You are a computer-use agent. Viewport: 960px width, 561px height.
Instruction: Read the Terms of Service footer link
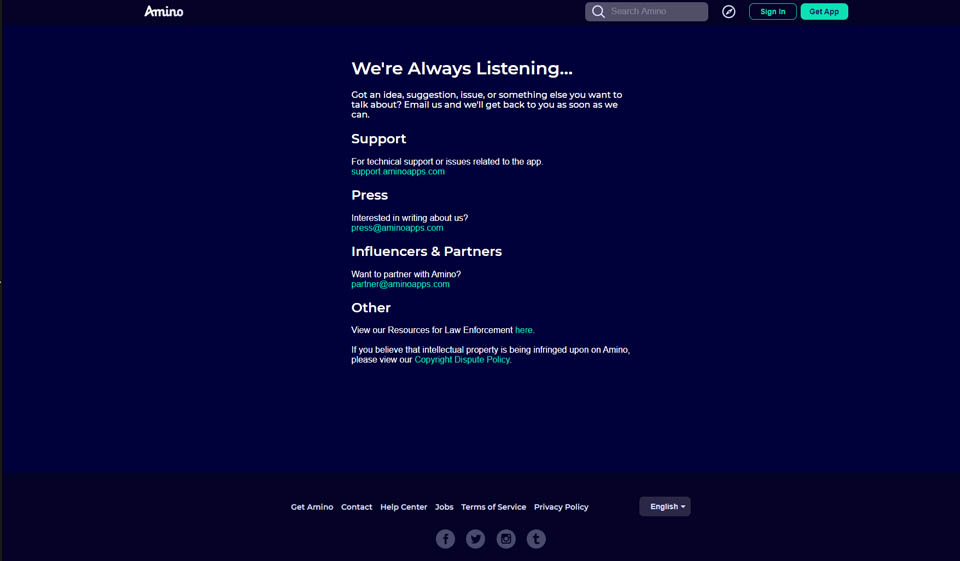click(x=493, y=507)
